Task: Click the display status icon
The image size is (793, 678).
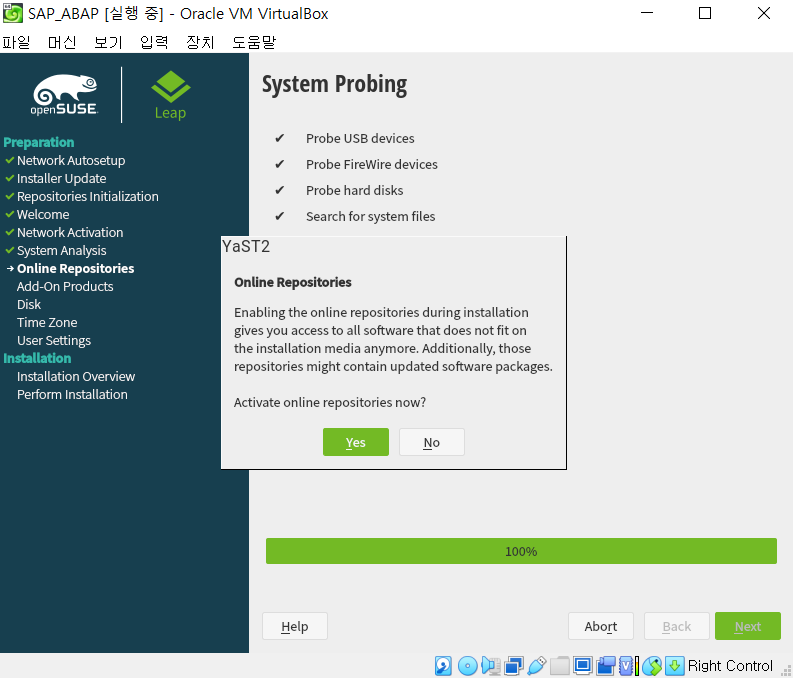Action: point(583,666)
